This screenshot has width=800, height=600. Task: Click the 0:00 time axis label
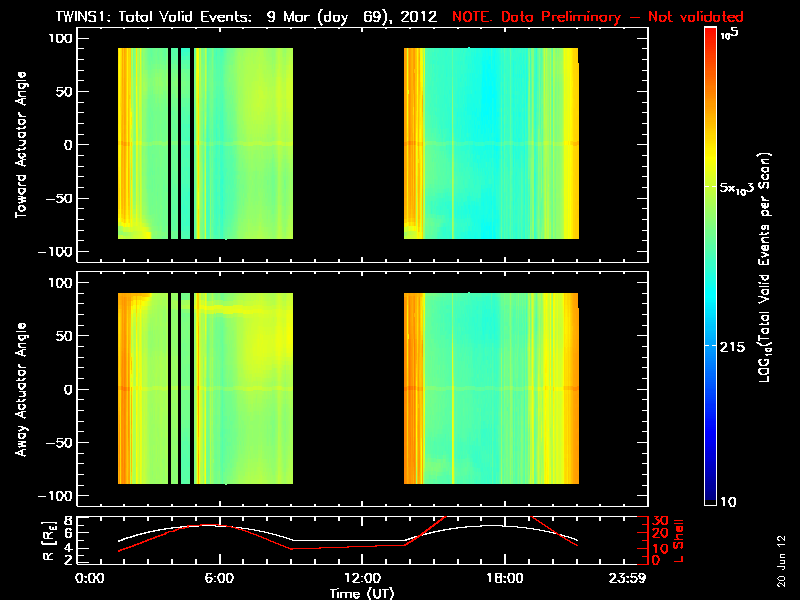coord(90,578)
